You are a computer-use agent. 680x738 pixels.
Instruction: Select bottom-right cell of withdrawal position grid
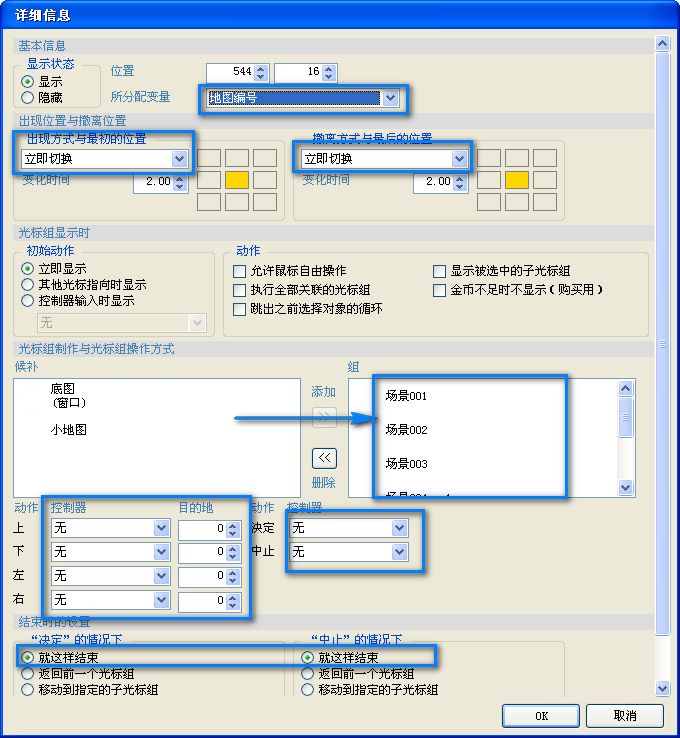pyautogui.click(x=545, y=202)
